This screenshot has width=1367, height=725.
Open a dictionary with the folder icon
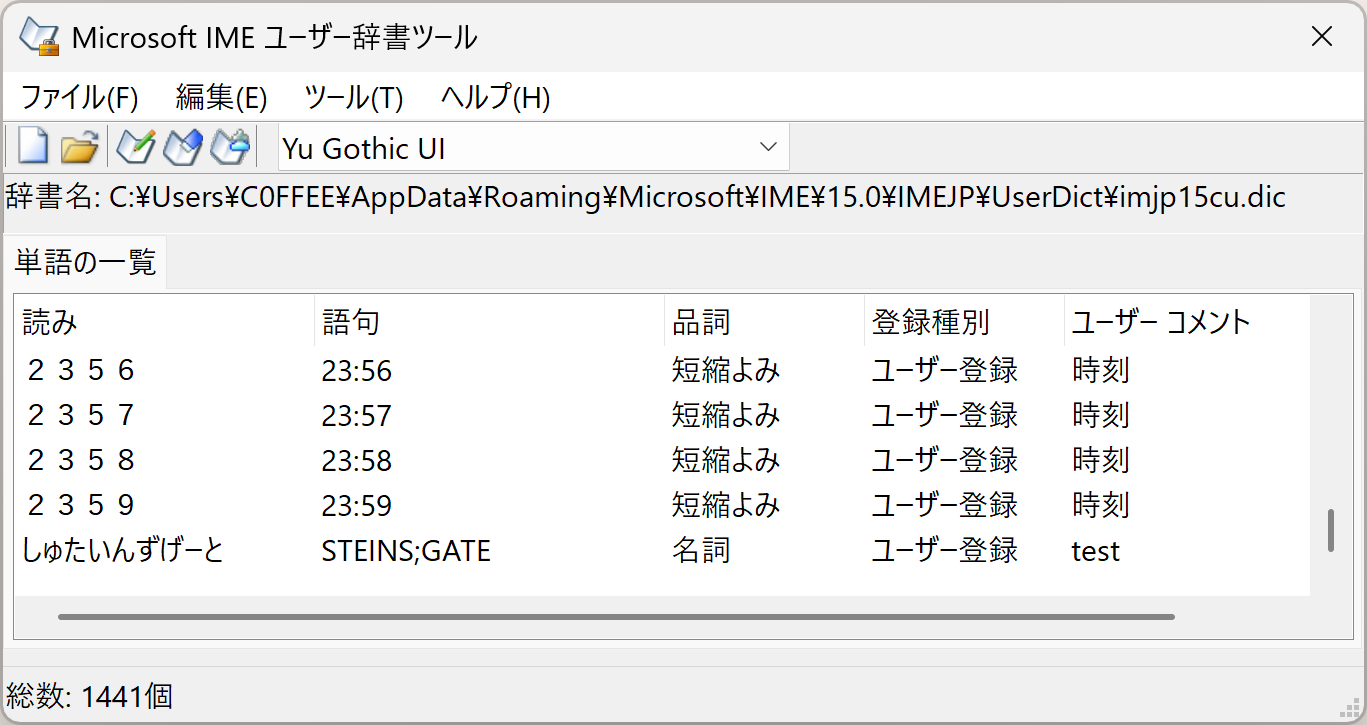79,148
